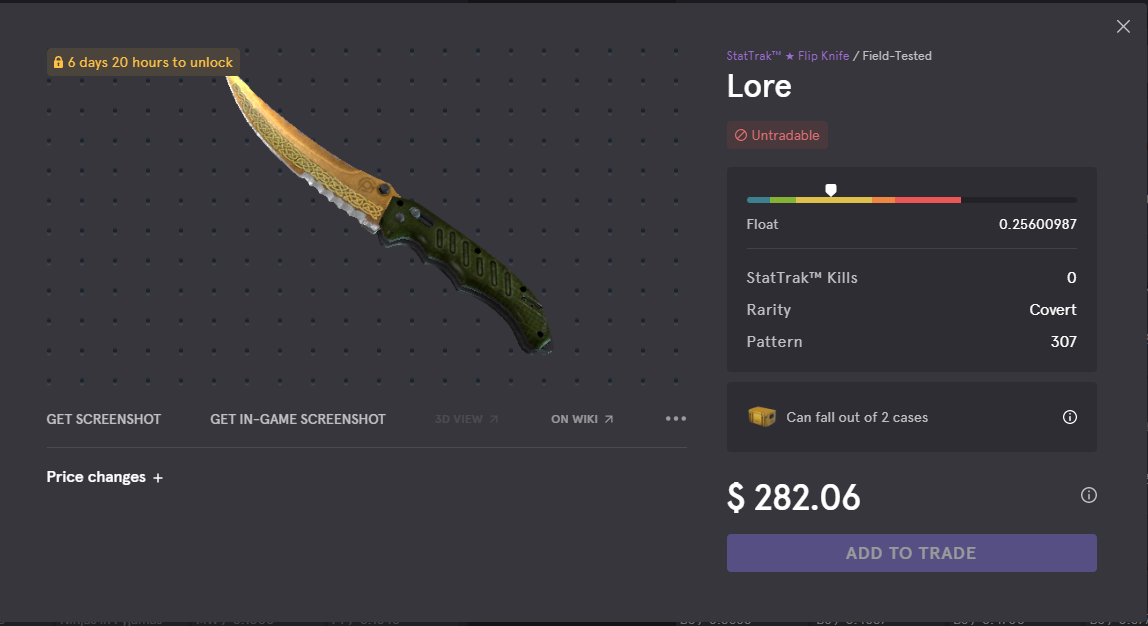Click the 3D VIEW arrow icon

[x=493, y=419]
